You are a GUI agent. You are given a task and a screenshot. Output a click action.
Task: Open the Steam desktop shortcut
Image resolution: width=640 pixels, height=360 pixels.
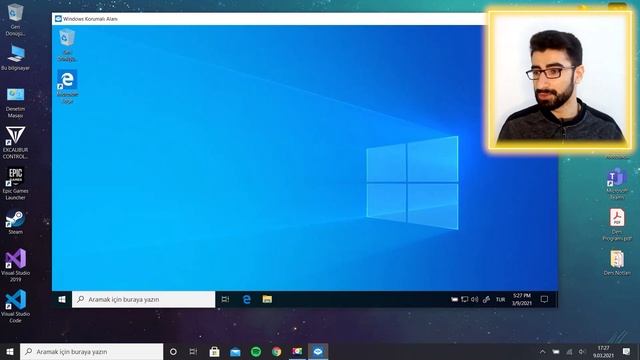click(15, 222)
